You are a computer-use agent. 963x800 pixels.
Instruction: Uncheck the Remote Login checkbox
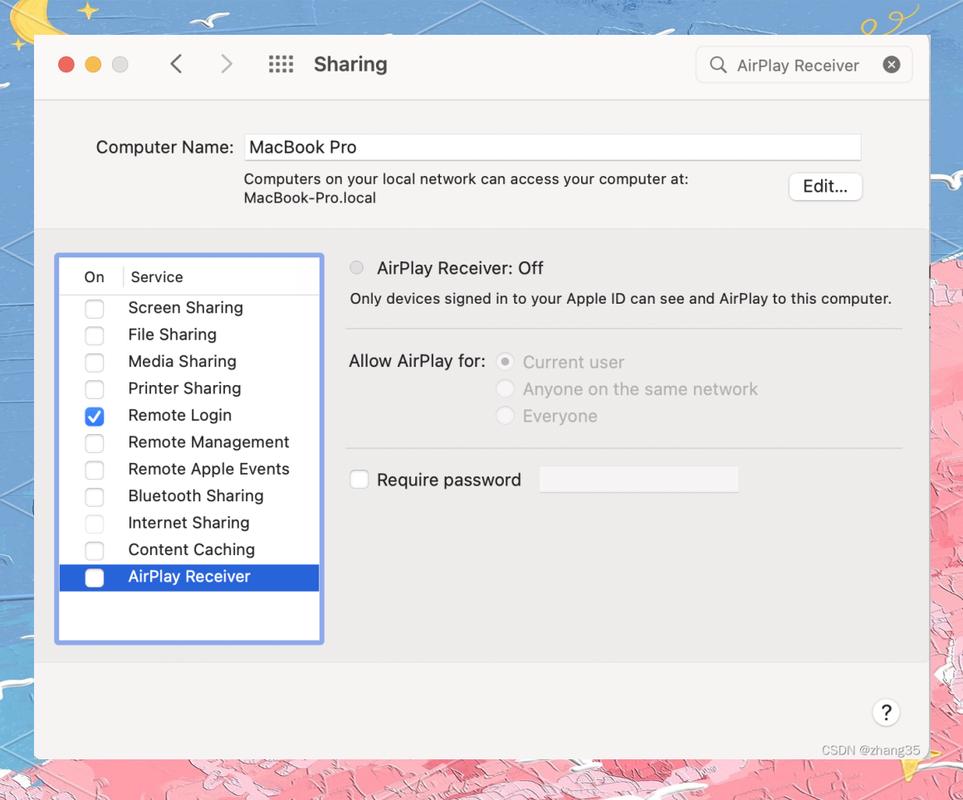[94, 416]
